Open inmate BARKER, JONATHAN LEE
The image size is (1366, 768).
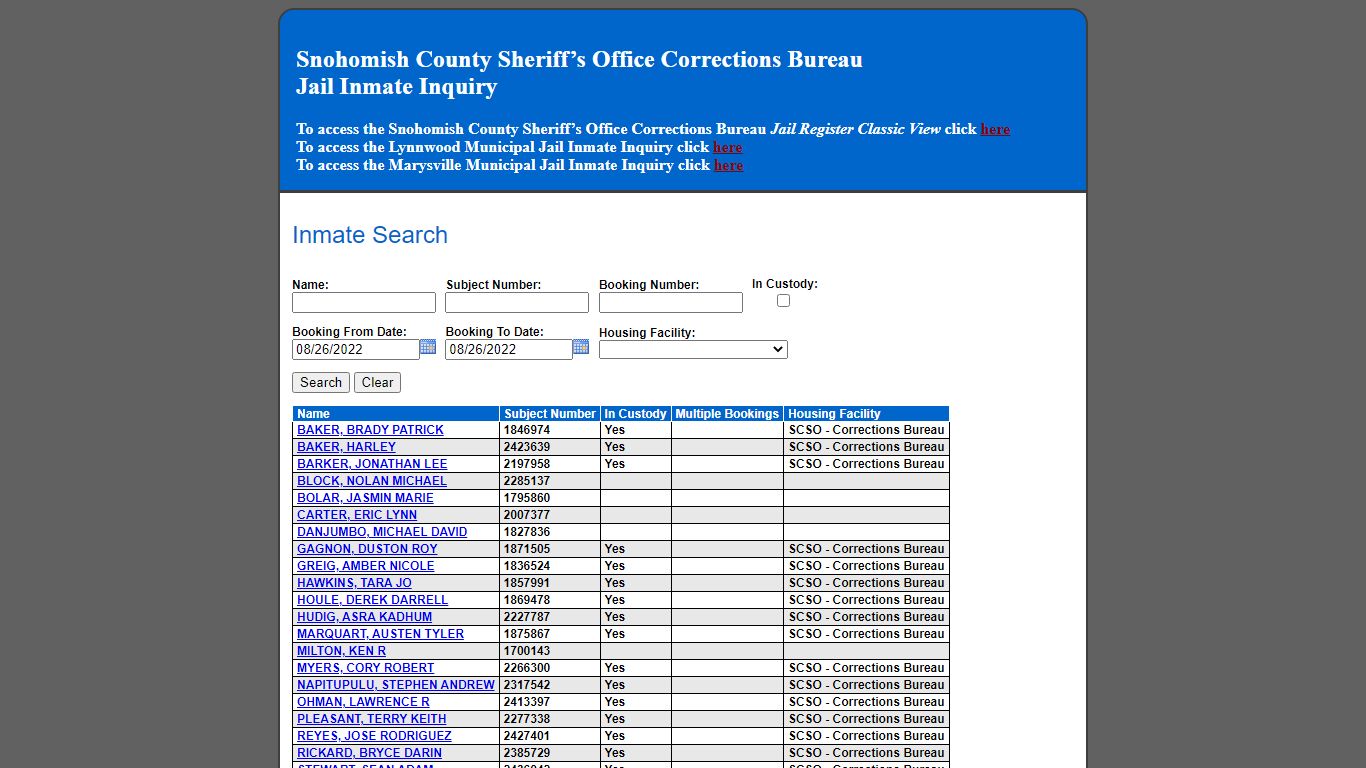click(x=372, y=464)
